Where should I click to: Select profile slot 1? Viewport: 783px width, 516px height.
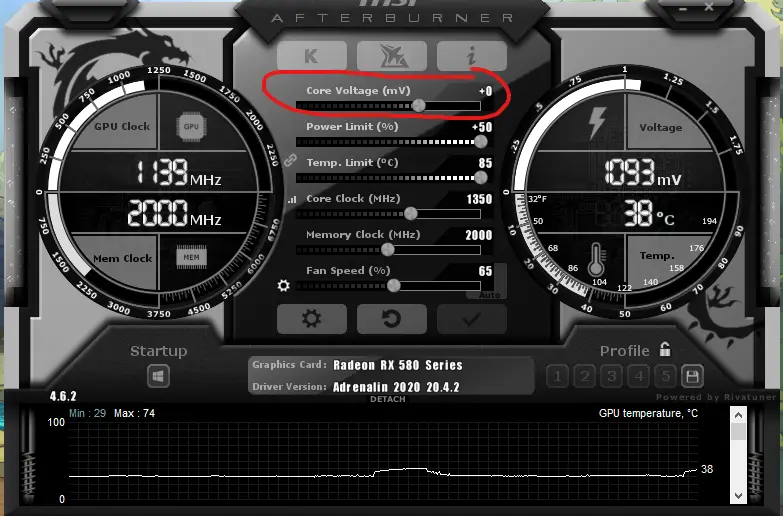(x=557, y=376)
